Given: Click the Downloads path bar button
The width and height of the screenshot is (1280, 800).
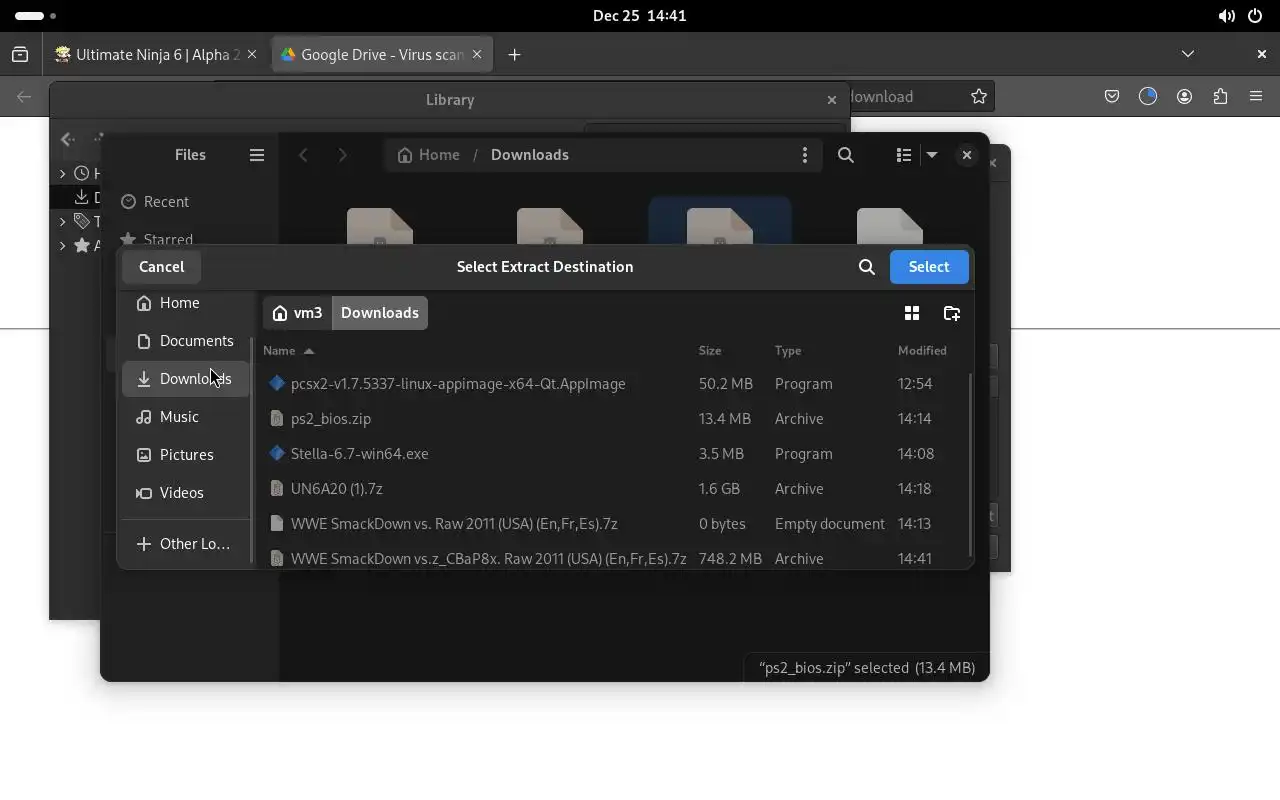Looking at the screenshot, I should (380, 313).
